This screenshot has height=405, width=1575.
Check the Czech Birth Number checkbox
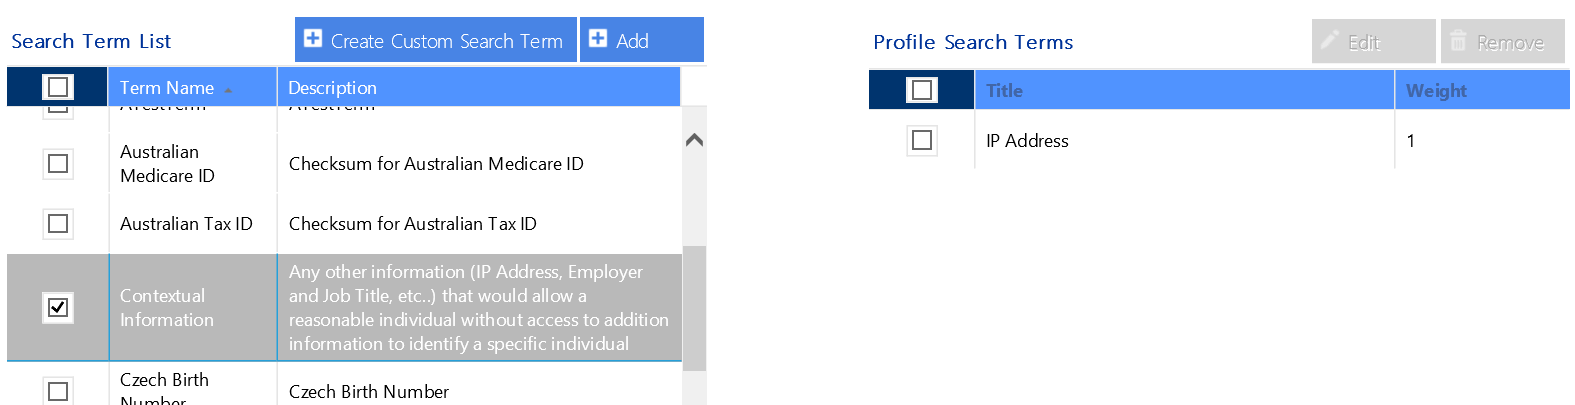point(58,391)
